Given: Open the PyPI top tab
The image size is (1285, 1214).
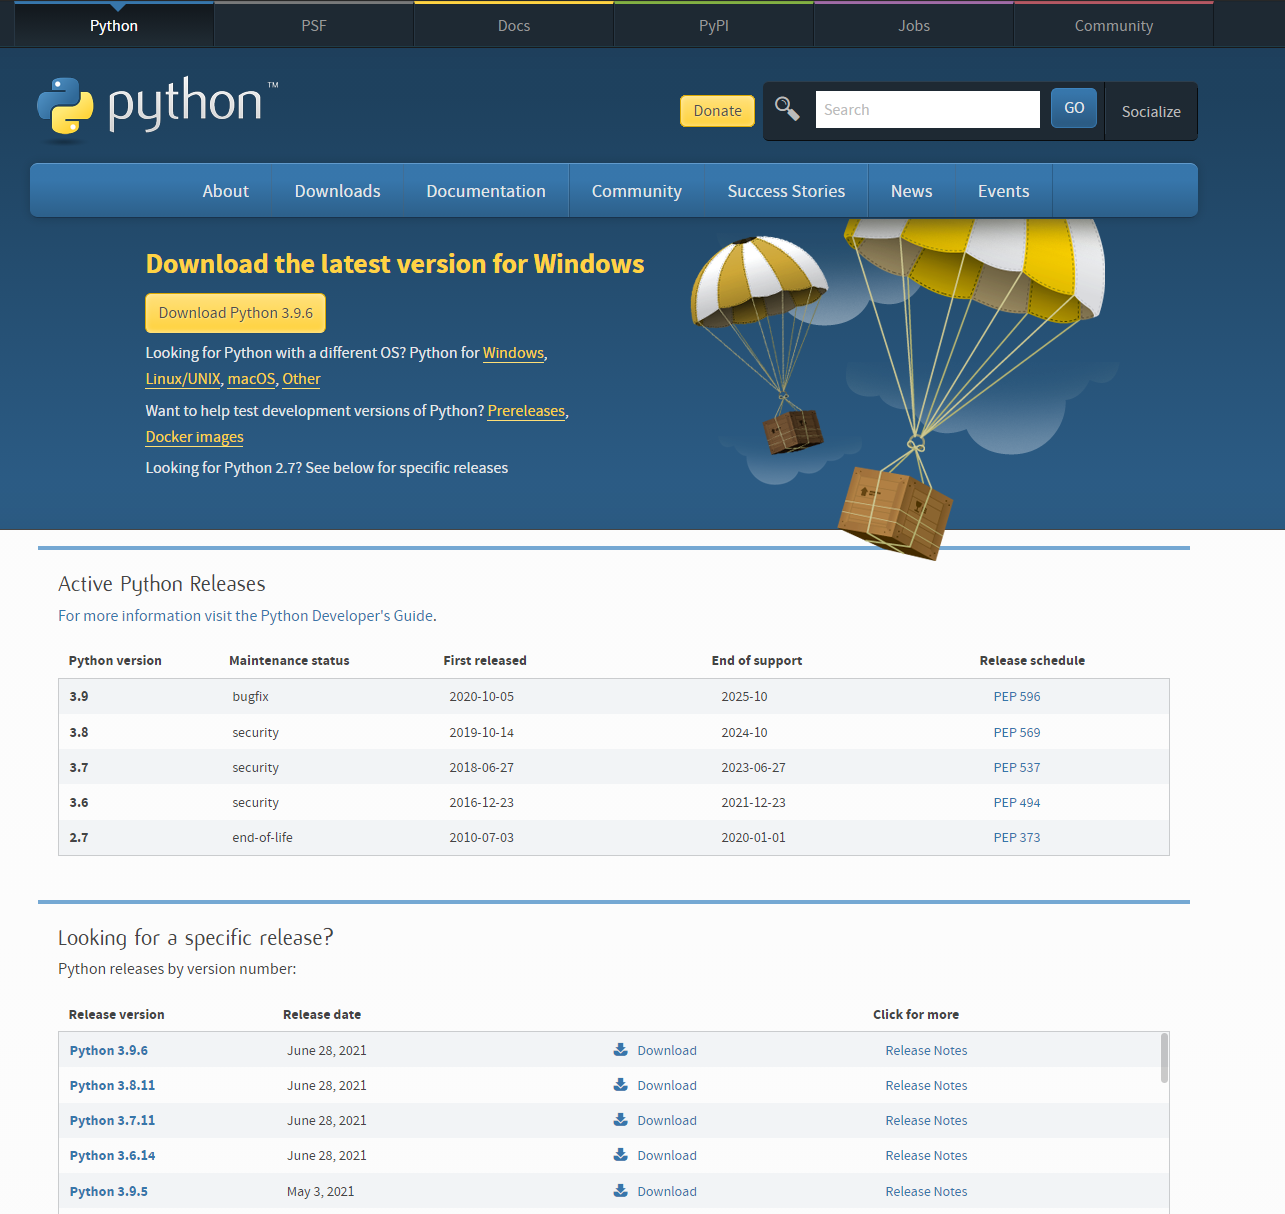Looking at the screenshot, I should pyautogui.click(x=714, y=25).
